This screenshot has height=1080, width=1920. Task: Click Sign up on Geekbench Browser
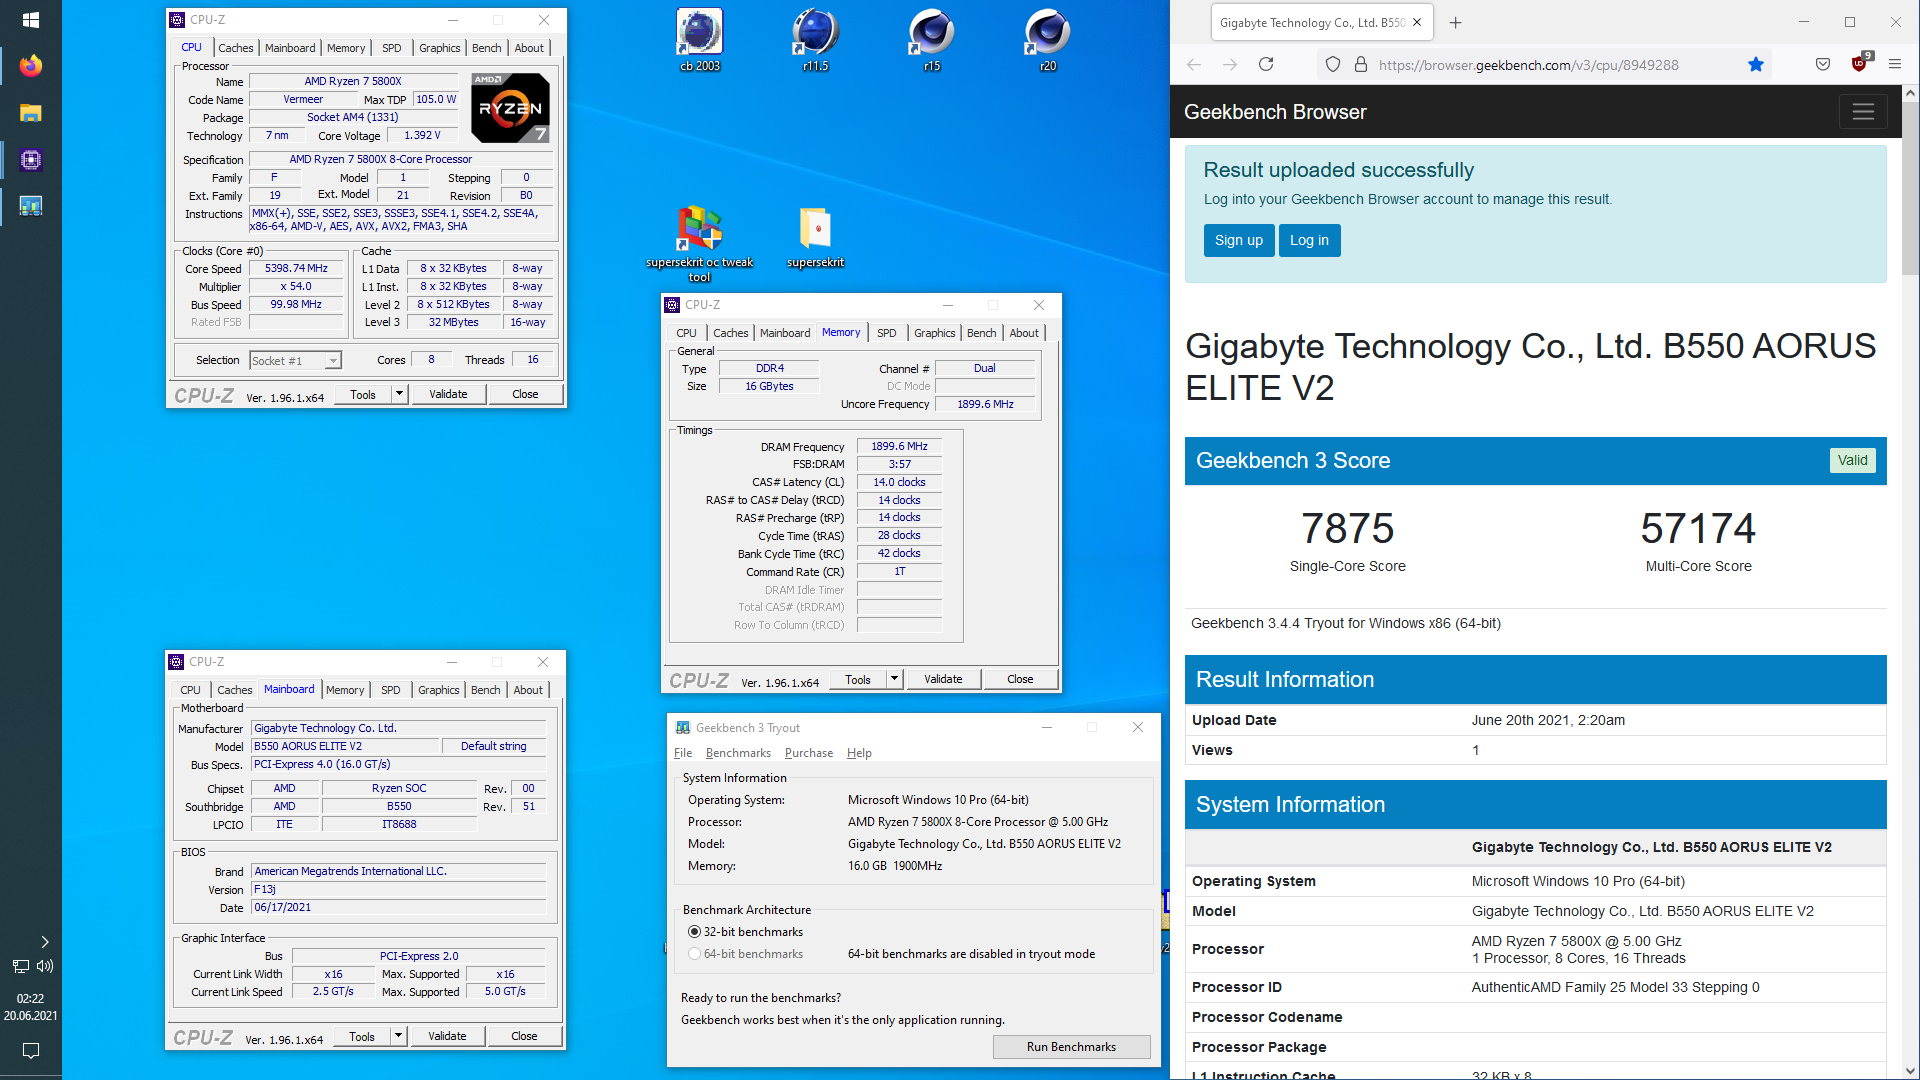pyautogui.click(x=1239, y=240)
